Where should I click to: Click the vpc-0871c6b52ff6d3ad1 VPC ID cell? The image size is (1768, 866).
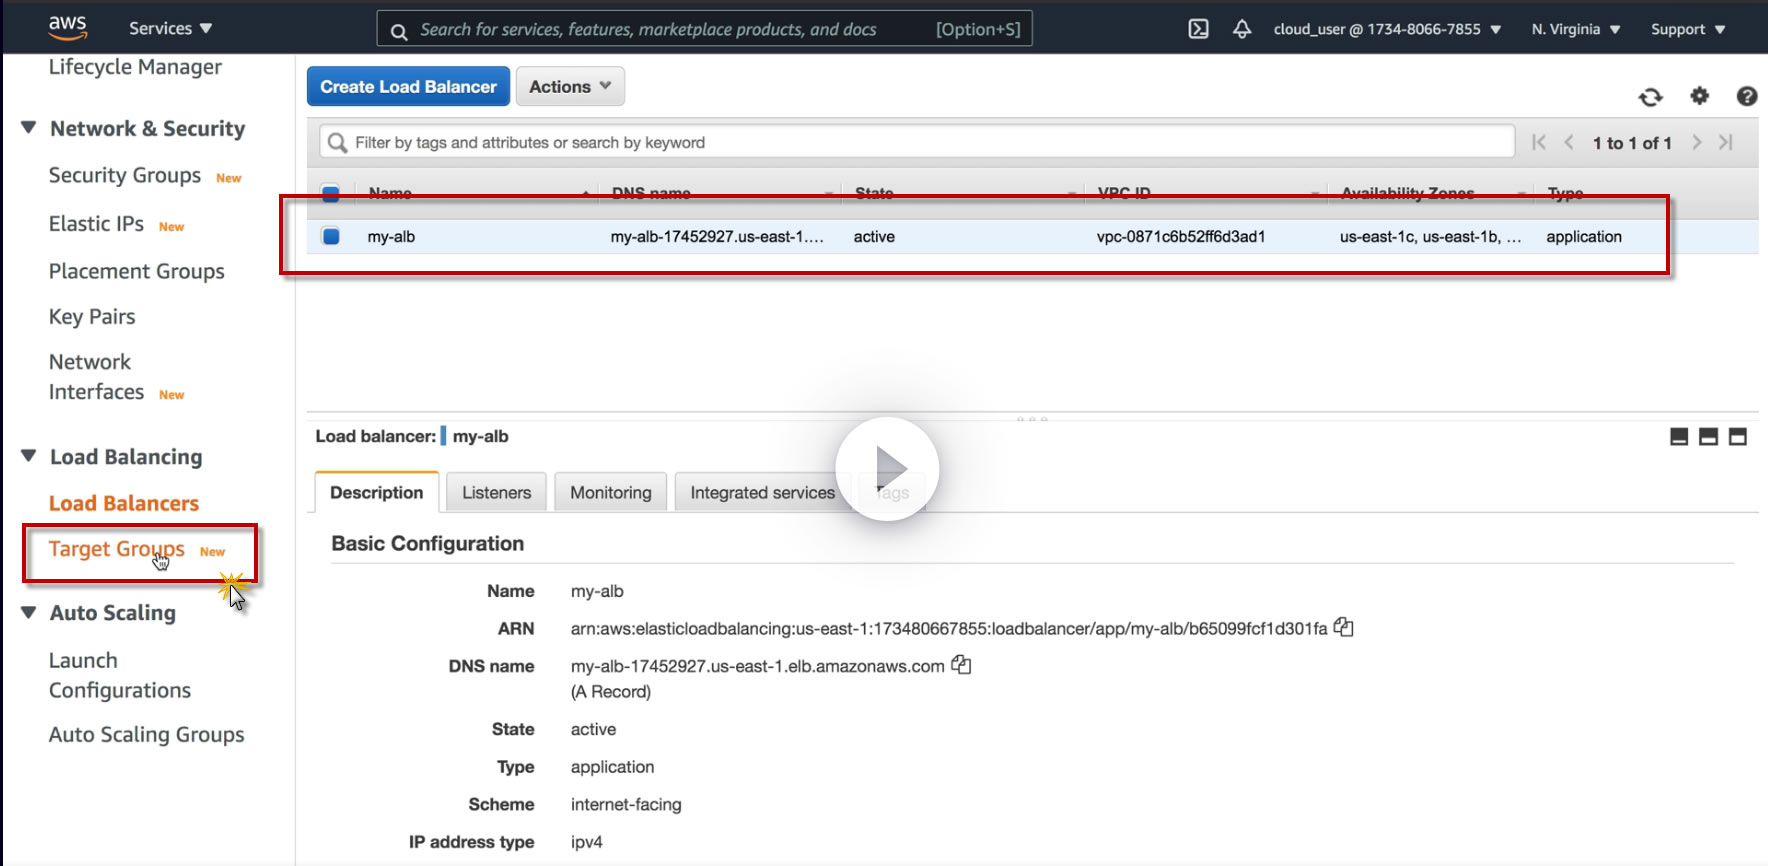(x=1181, y=237)
